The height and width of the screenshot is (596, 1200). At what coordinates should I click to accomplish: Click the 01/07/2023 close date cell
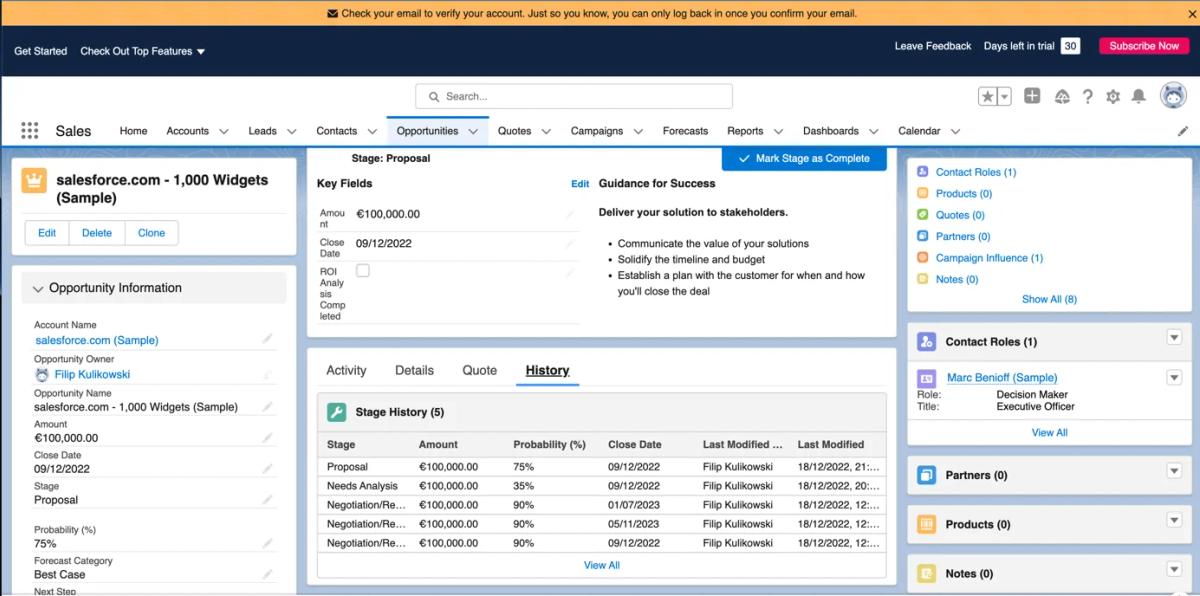click(x=634, y=505)
